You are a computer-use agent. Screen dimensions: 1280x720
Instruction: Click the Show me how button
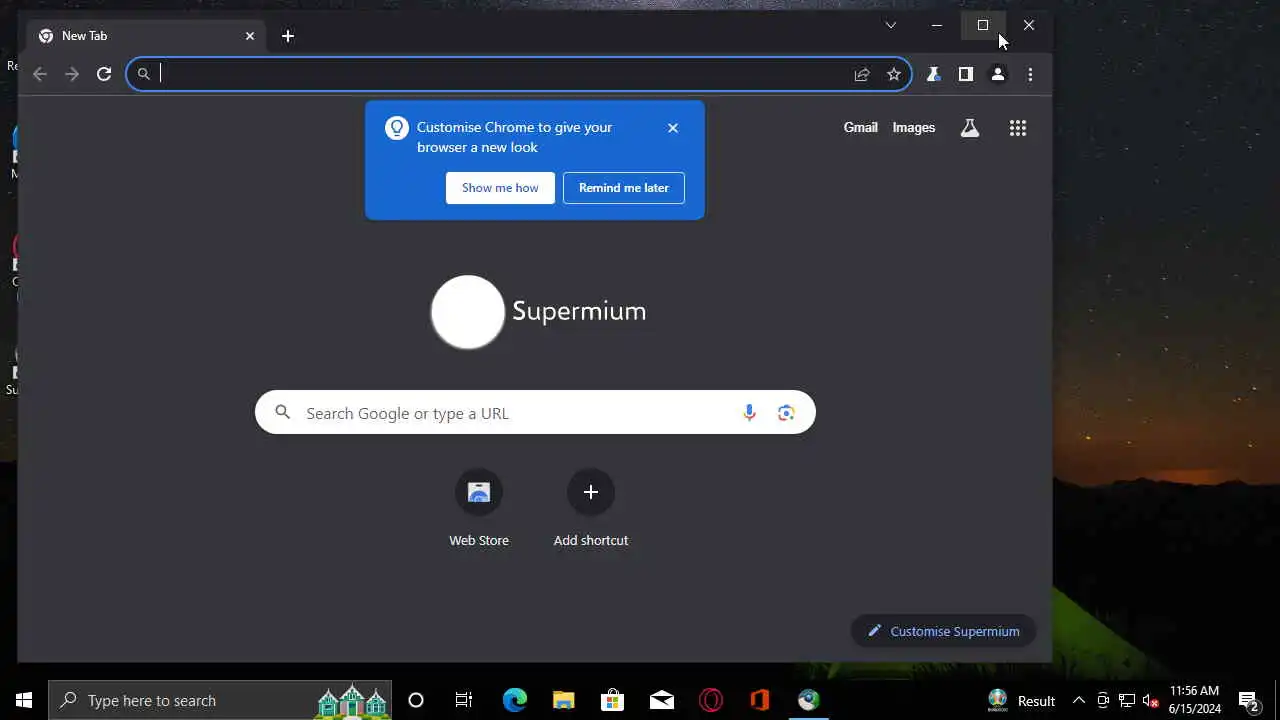point(500,188)
